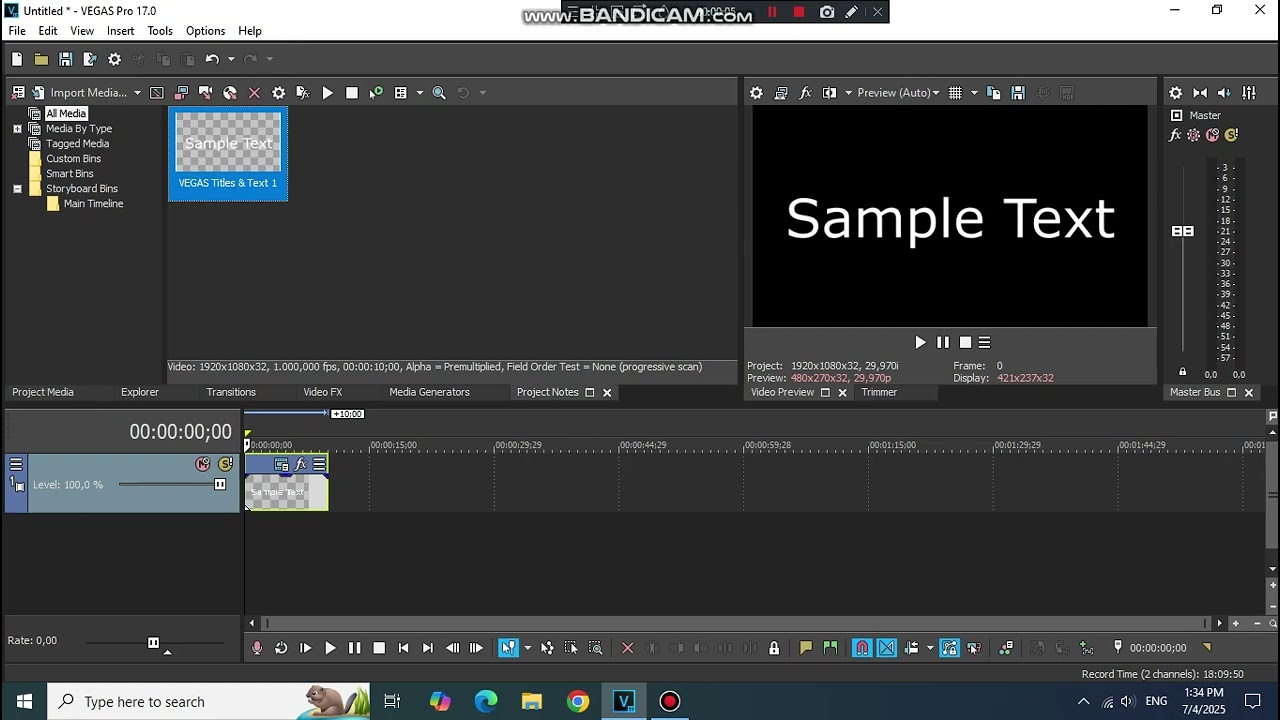This screenshot has width=1280, height=720.
Task: Open the Undo history dropdown arrow
Action: pyautogui.click(x=230, y=59)
